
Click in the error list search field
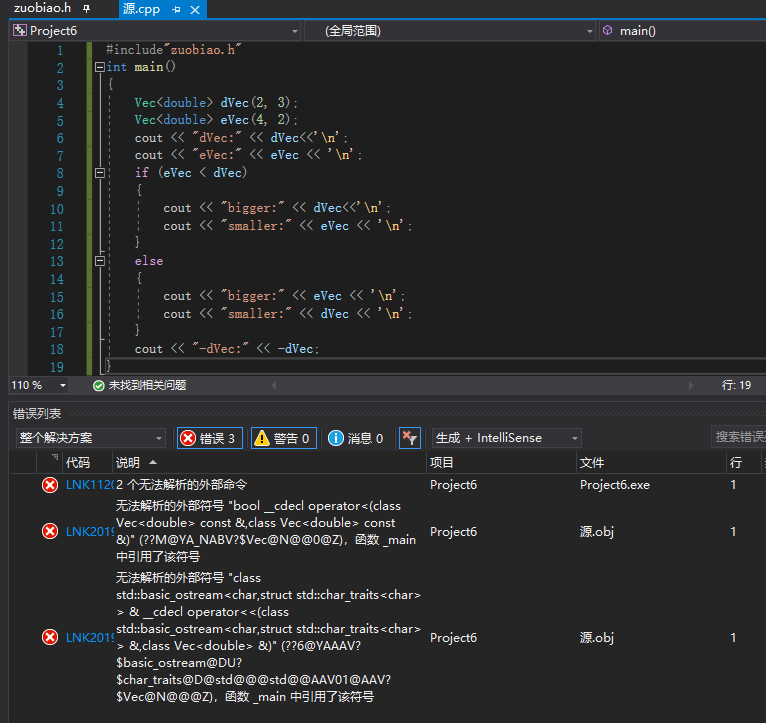(x=739, y=438)
